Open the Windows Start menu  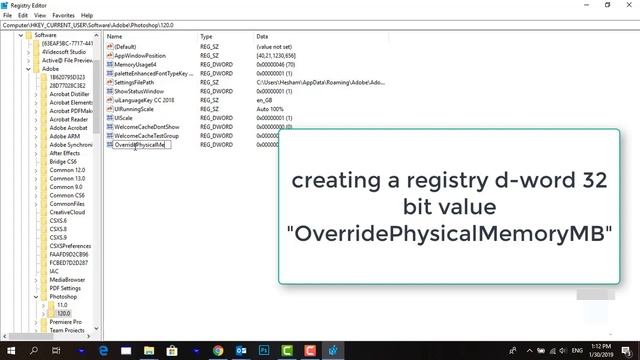click(x=11, y=351)
